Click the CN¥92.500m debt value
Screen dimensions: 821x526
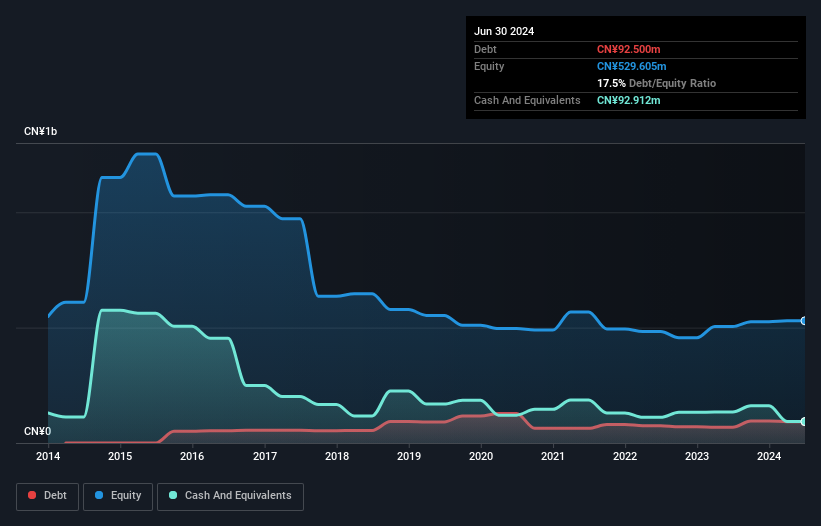628,49
